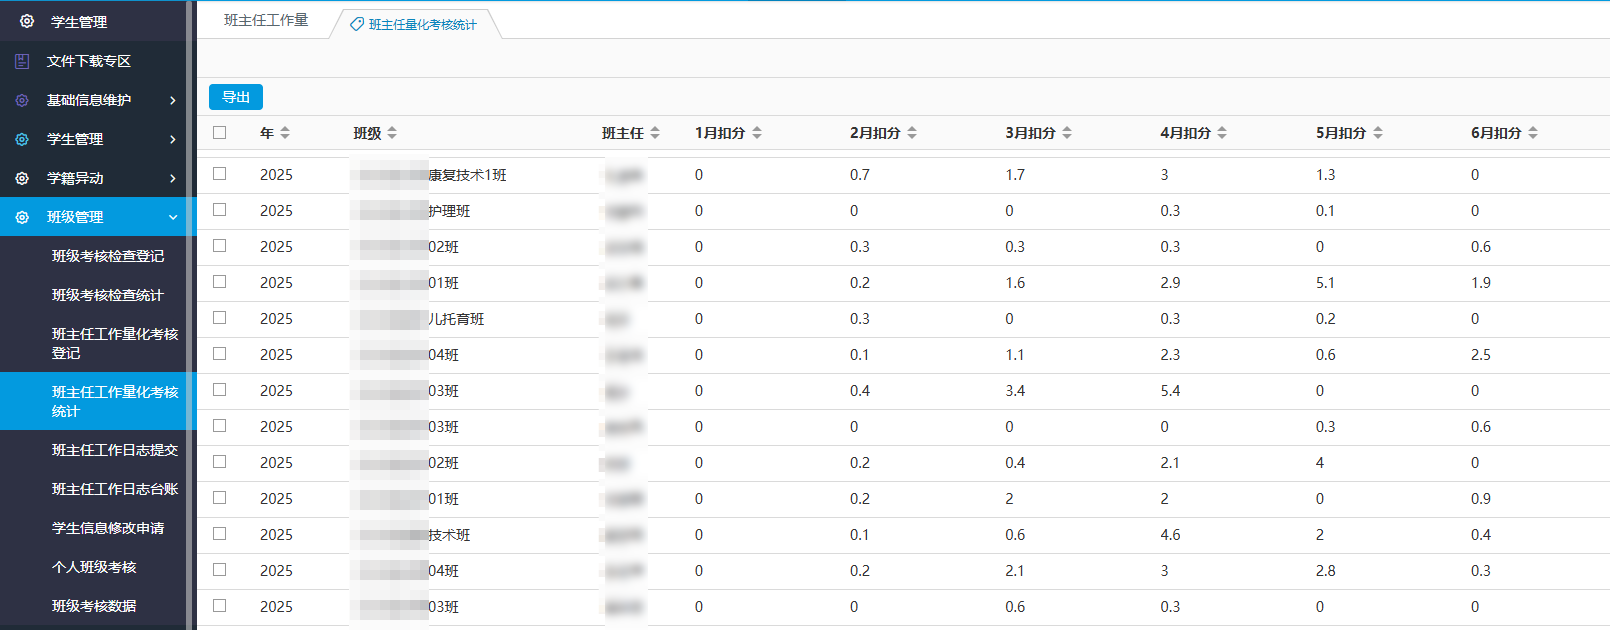Image resolution: width=1610 pixels, height=630 pixels.
Task: Click the 导出 export button
Action: click(236, 97)
